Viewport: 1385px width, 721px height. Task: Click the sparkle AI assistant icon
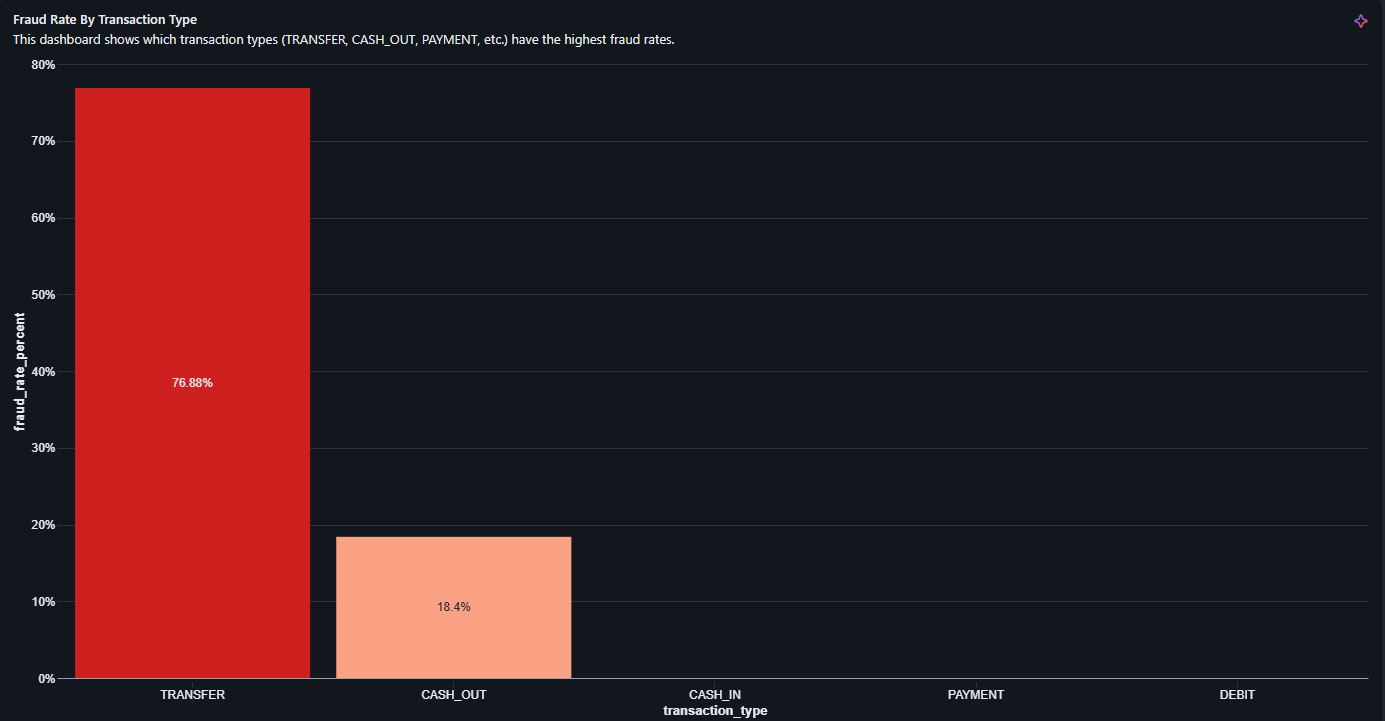(1360, 21)
